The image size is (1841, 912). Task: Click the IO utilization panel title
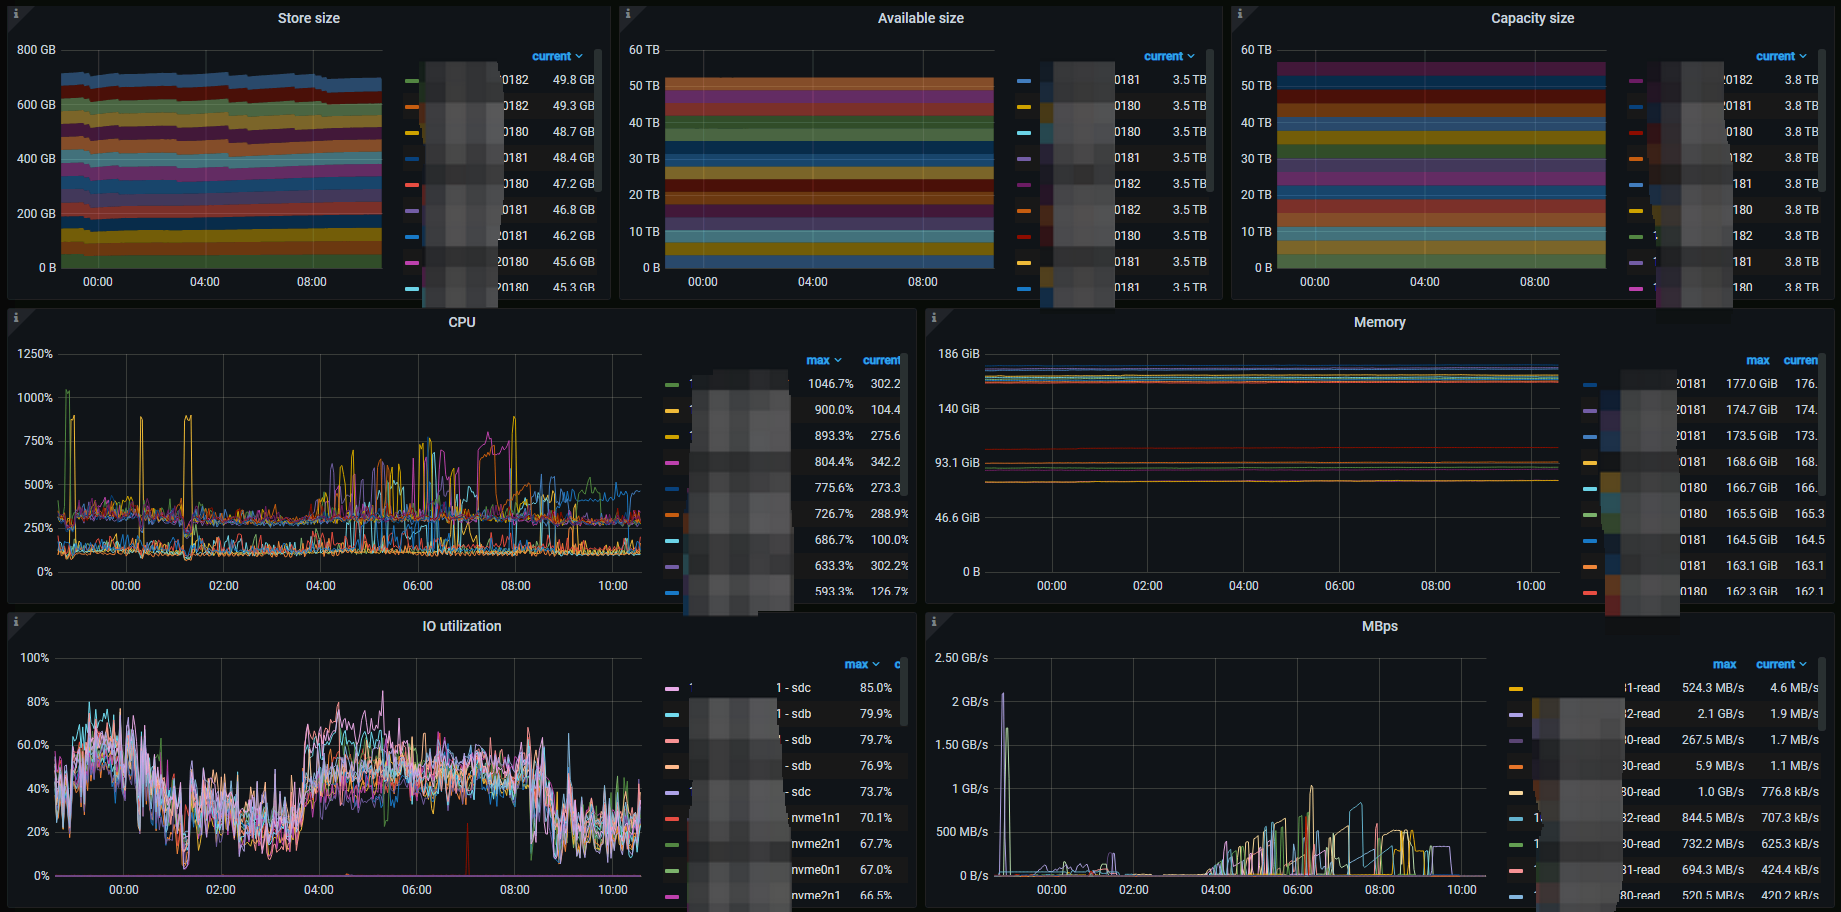461,626
